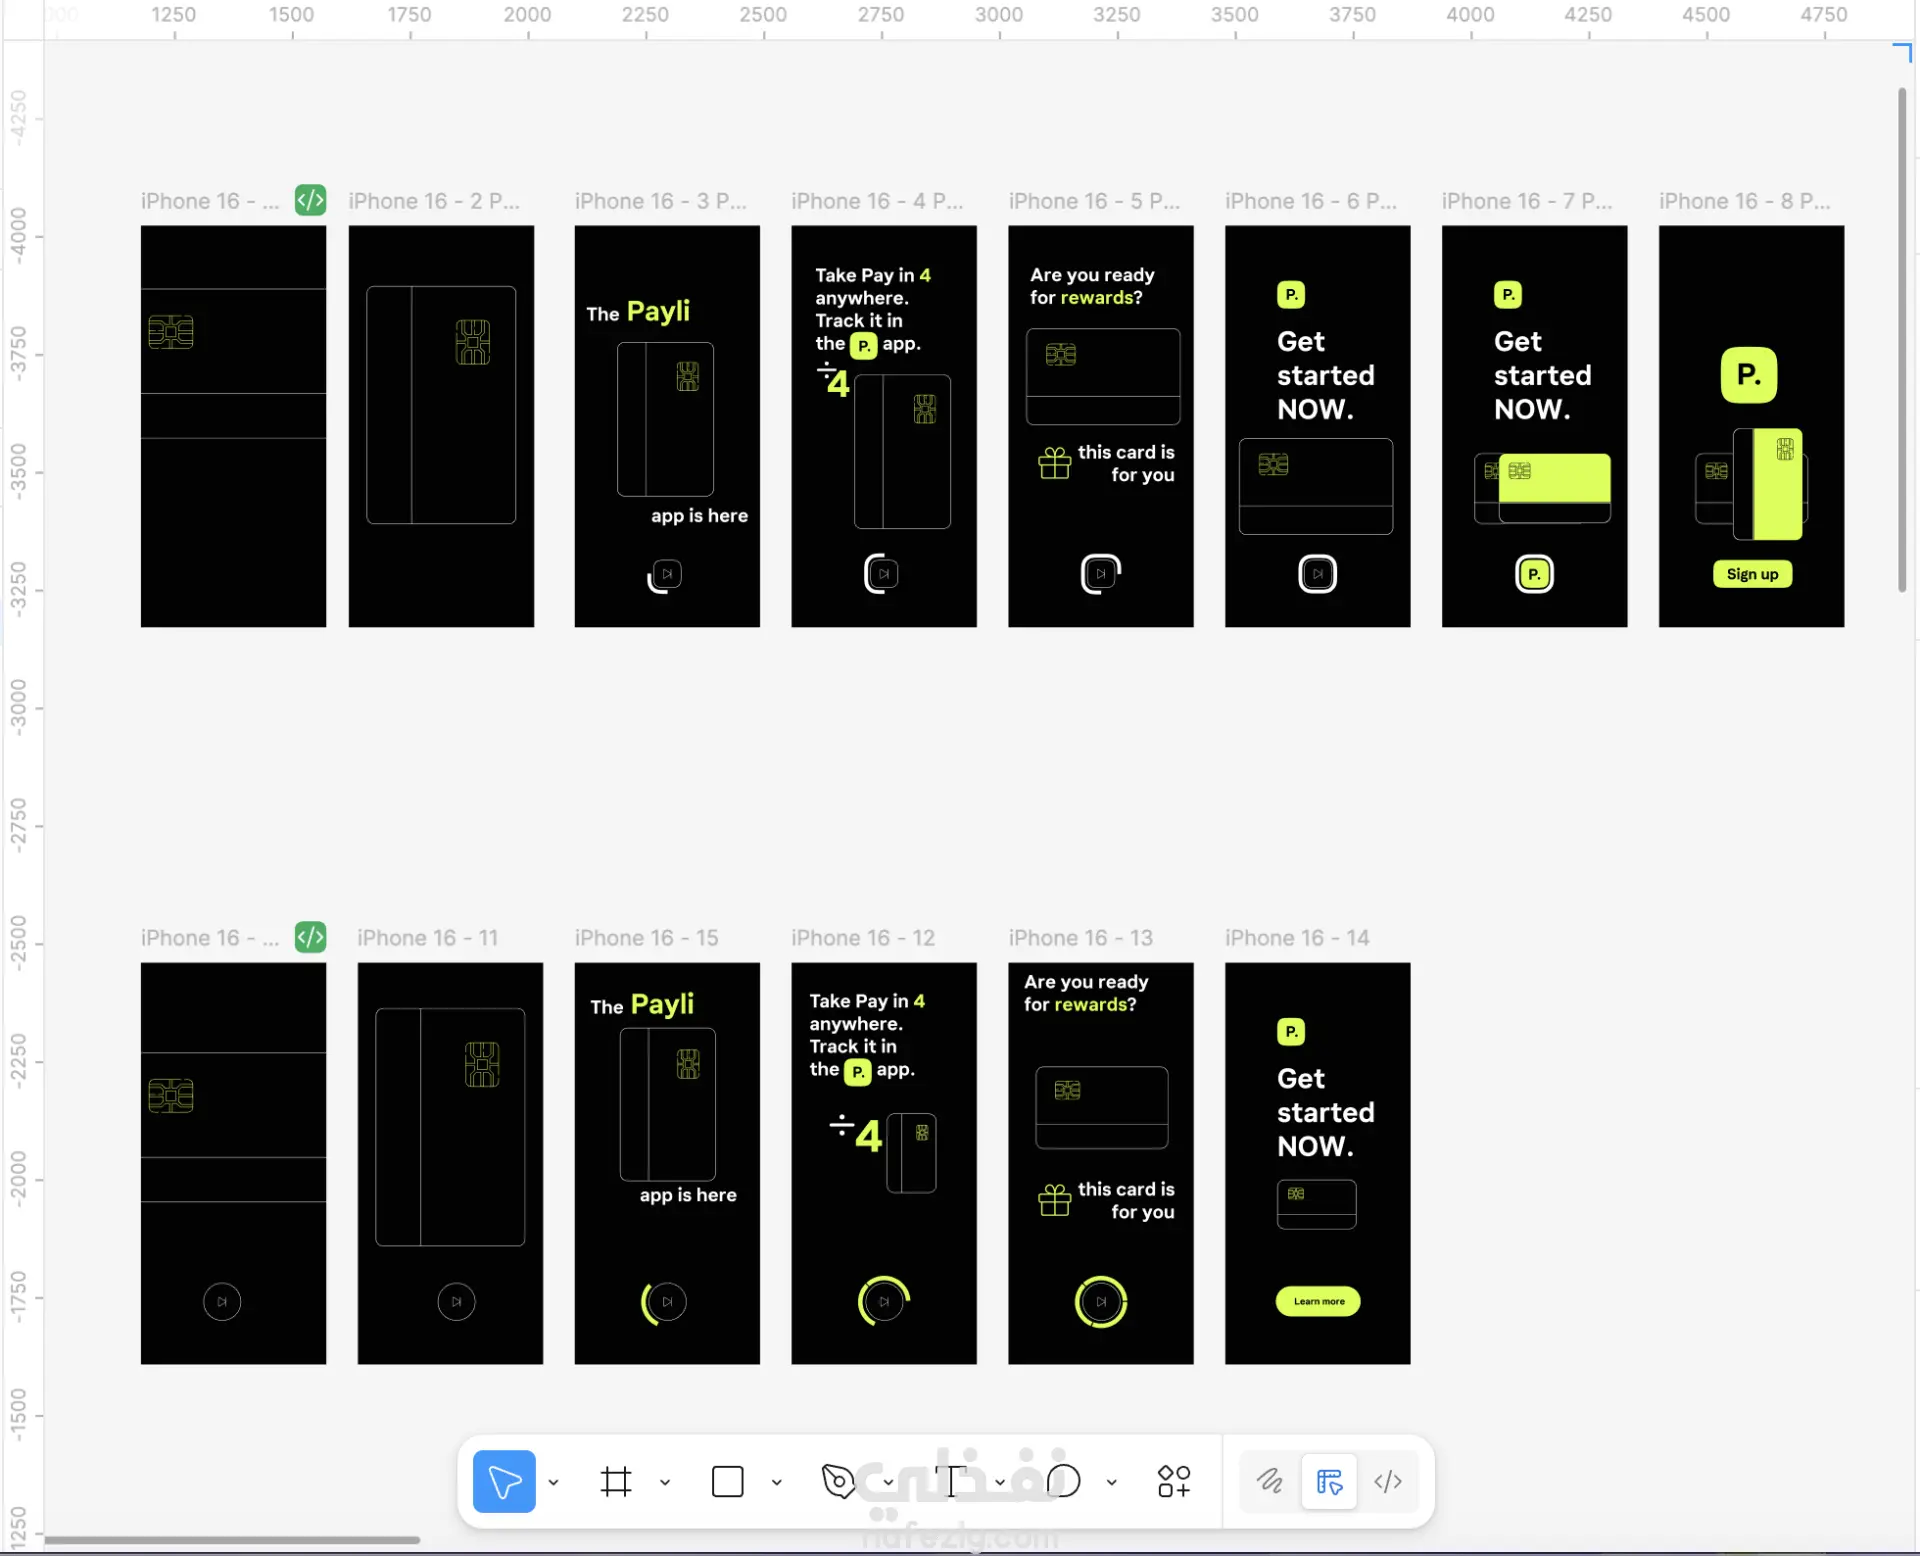Select the frame label "iPhone 16 - 4 P..."
Screen dimensions: 1920x1556
(x=878, y=201)
